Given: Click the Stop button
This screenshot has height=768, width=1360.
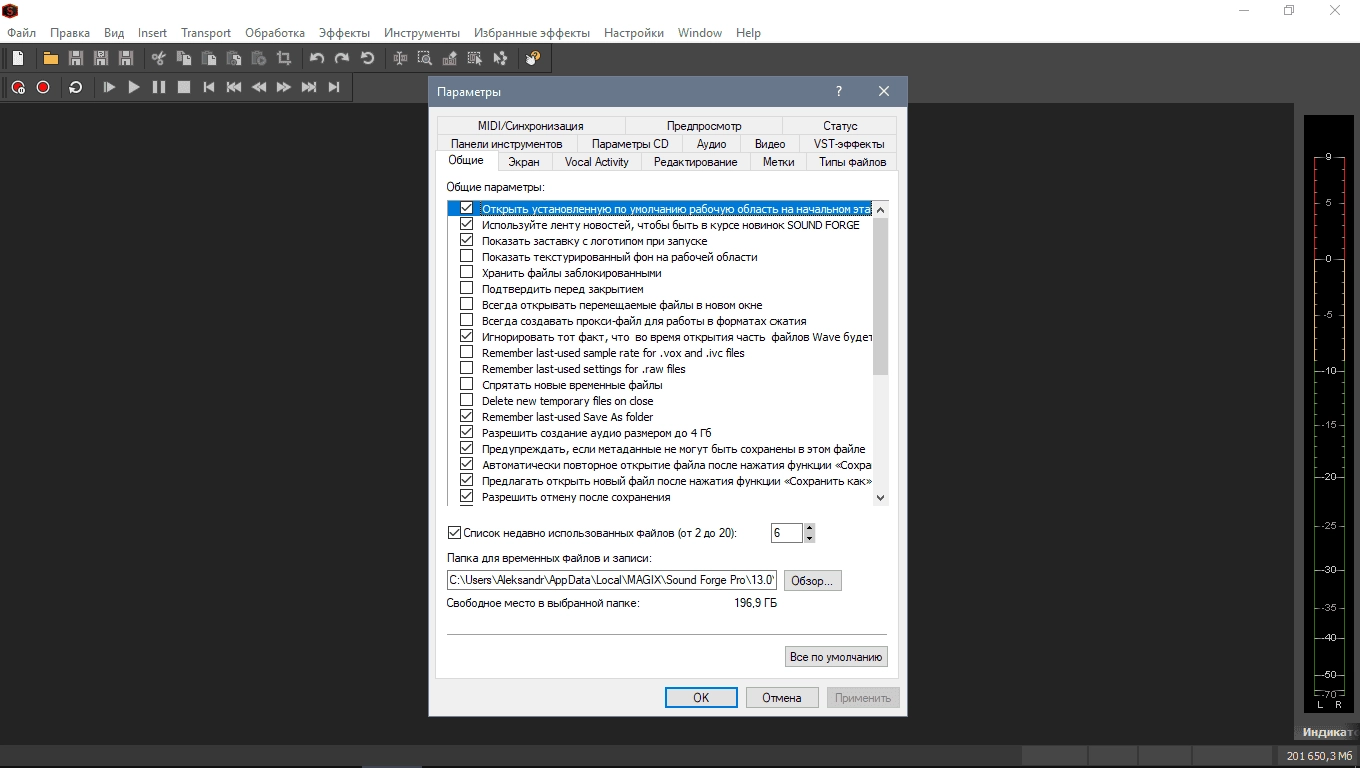Looking at the screenshot, I should (184, 87).
